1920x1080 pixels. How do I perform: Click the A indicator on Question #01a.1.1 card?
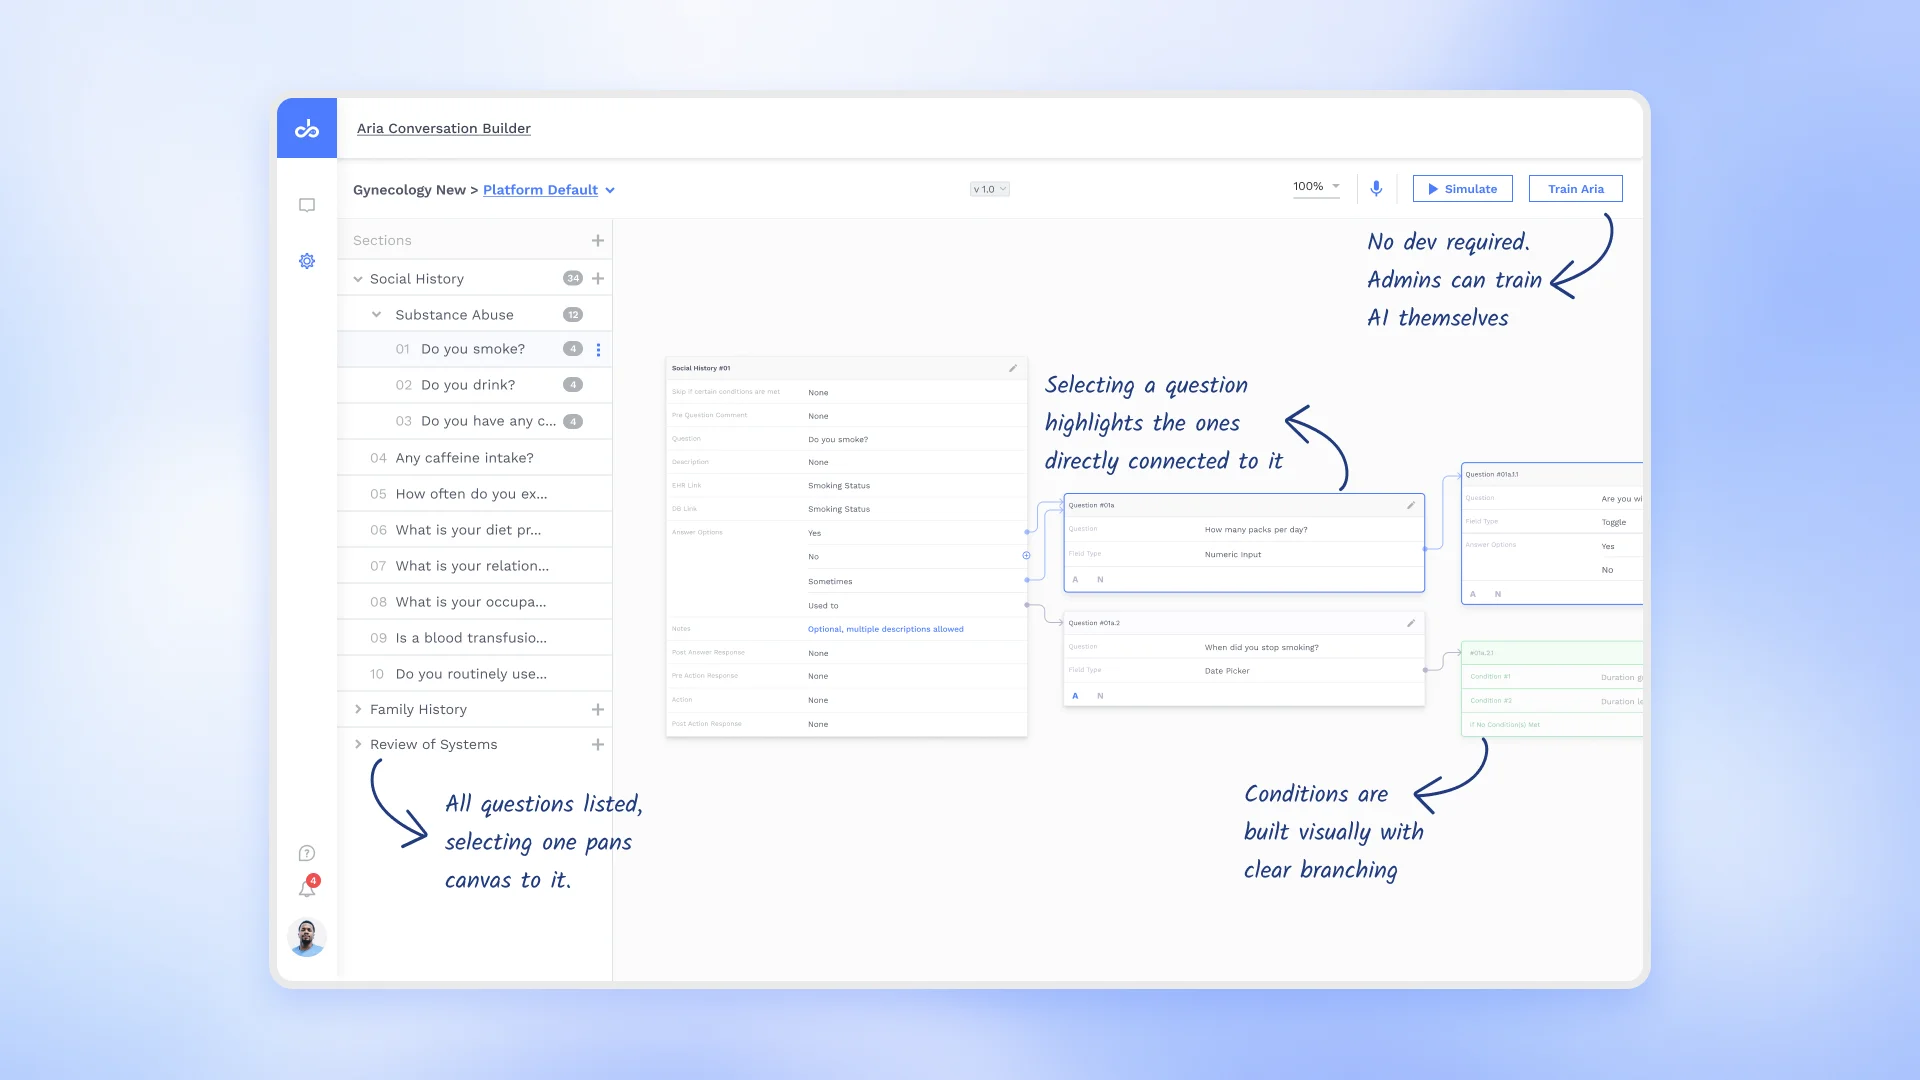pos(1473,594)
